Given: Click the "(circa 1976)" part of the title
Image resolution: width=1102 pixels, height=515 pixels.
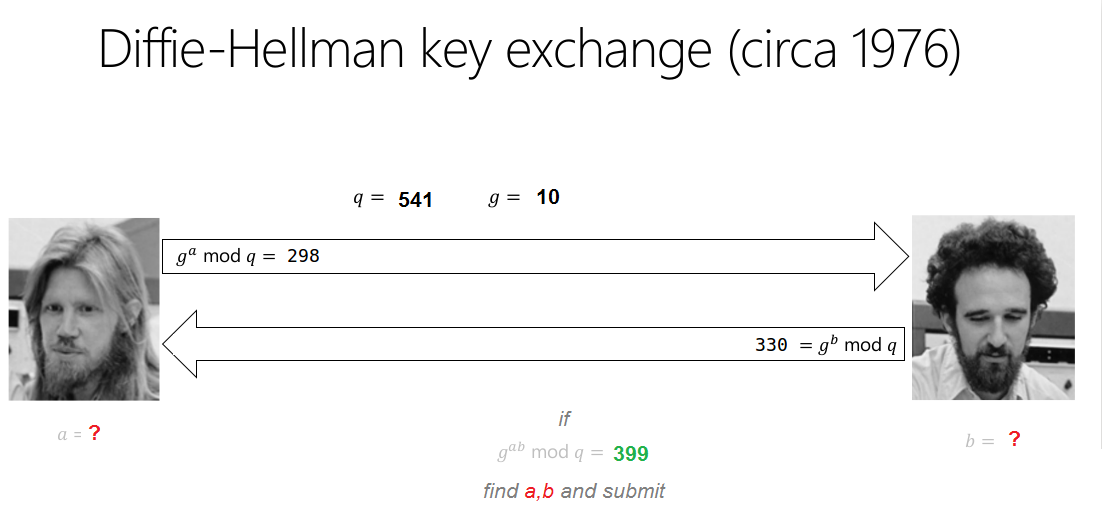Looking at the screenshot, I should 844,50.
